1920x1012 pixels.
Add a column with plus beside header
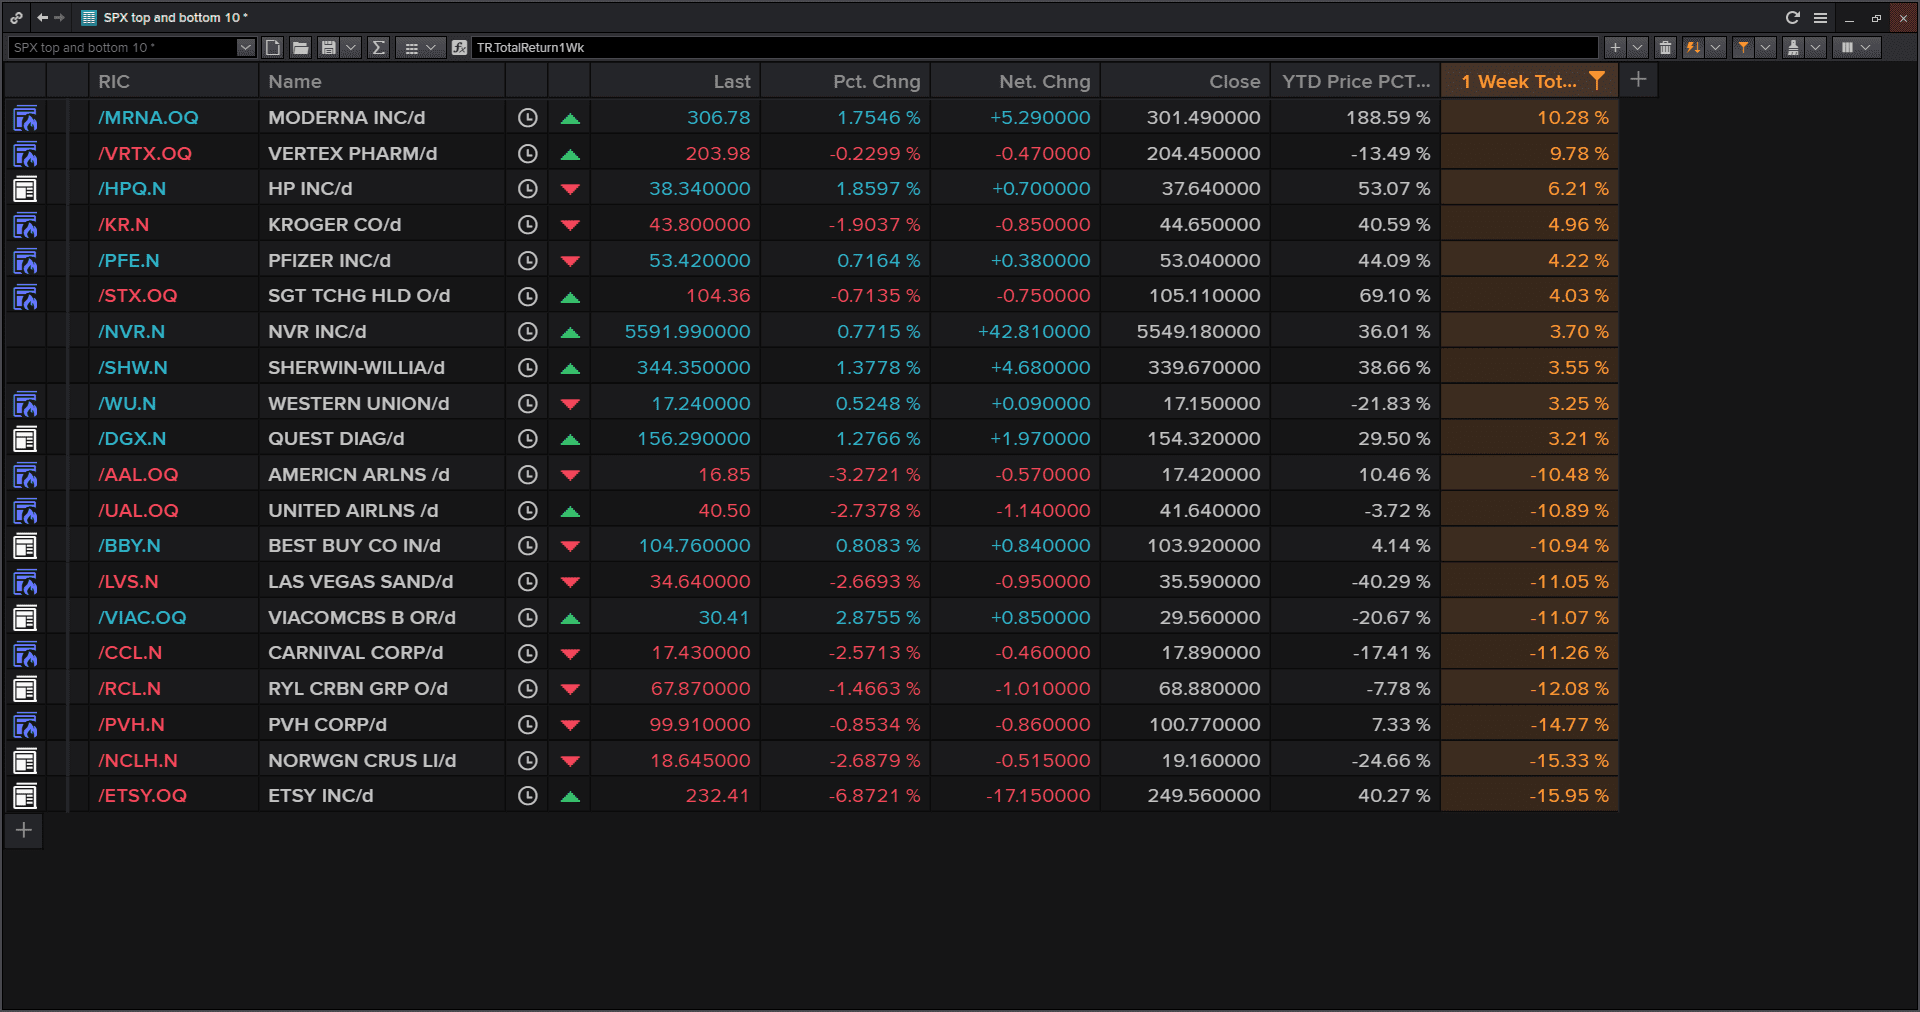tap(1638, 80)
